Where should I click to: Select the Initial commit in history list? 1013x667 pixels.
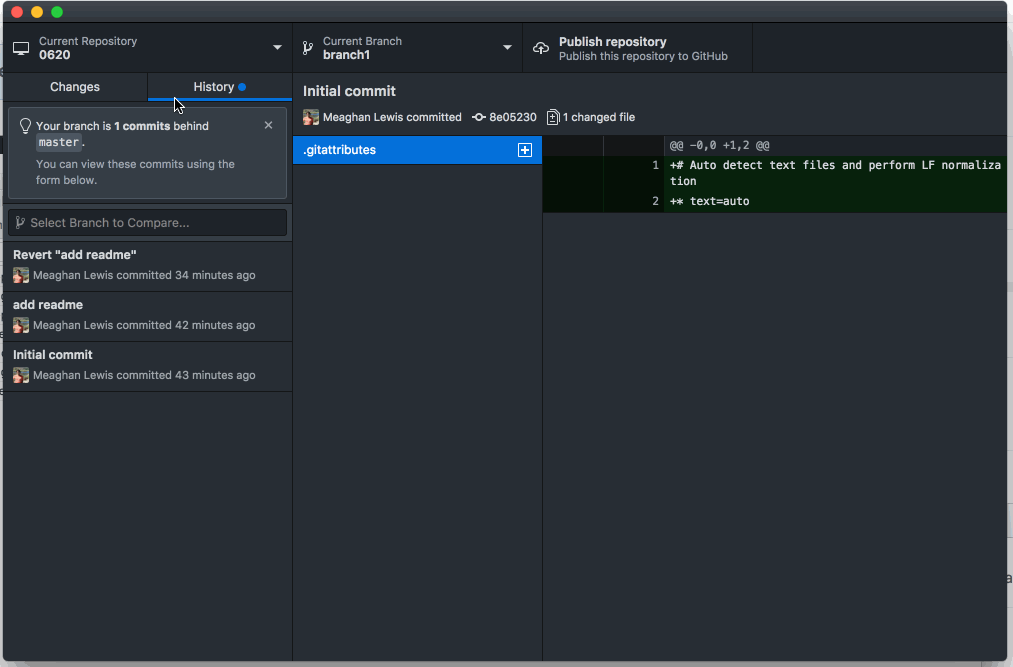click(147, 366)
